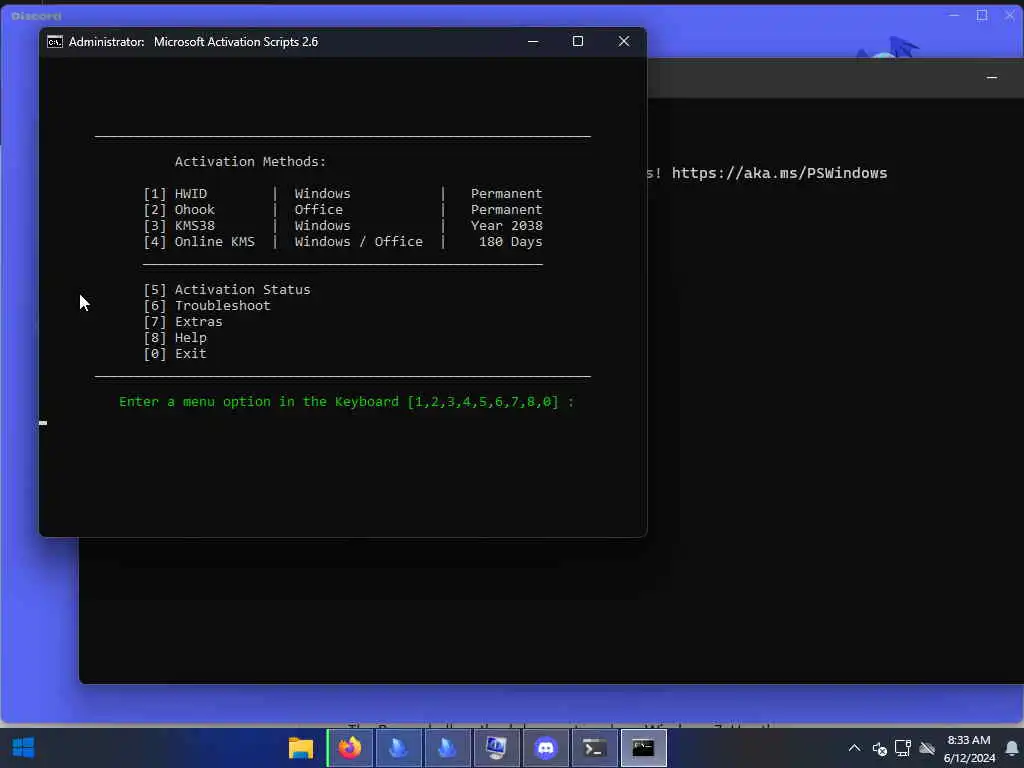1024x768 pixels.
Task: Minimize the PowerShell window behind
Action: click(x=992, y=78)
